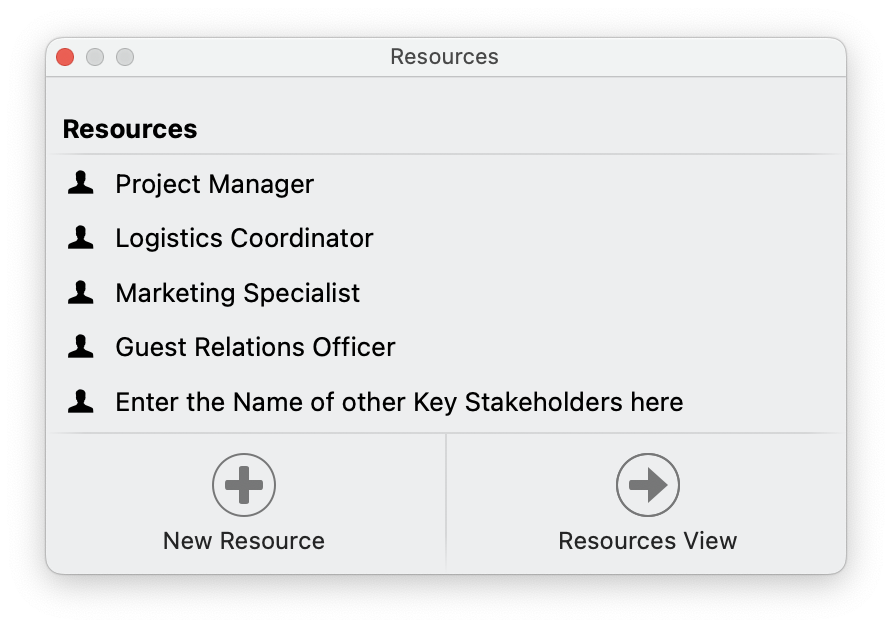Click the yellow minimize button in the titlebar

click(x=94, y=57)
